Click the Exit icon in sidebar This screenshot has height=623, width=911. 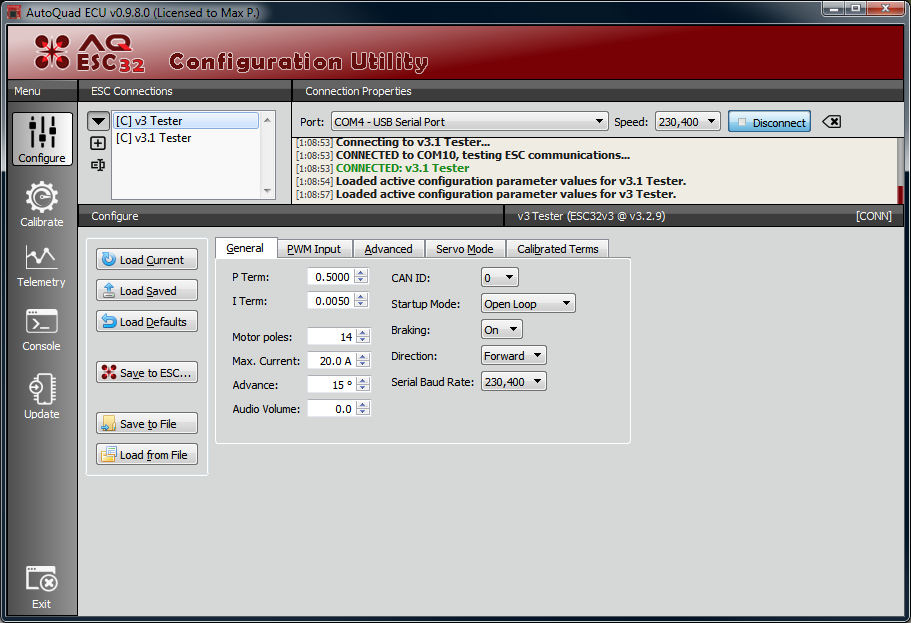click(x=41, y=587)
